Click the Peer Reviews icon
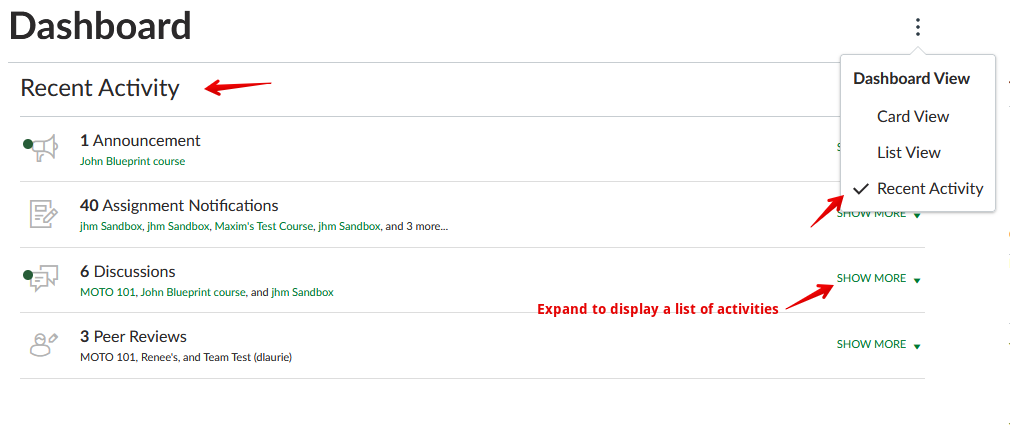The width and height of the screenshot is (1010, 435). coord(42,345)
